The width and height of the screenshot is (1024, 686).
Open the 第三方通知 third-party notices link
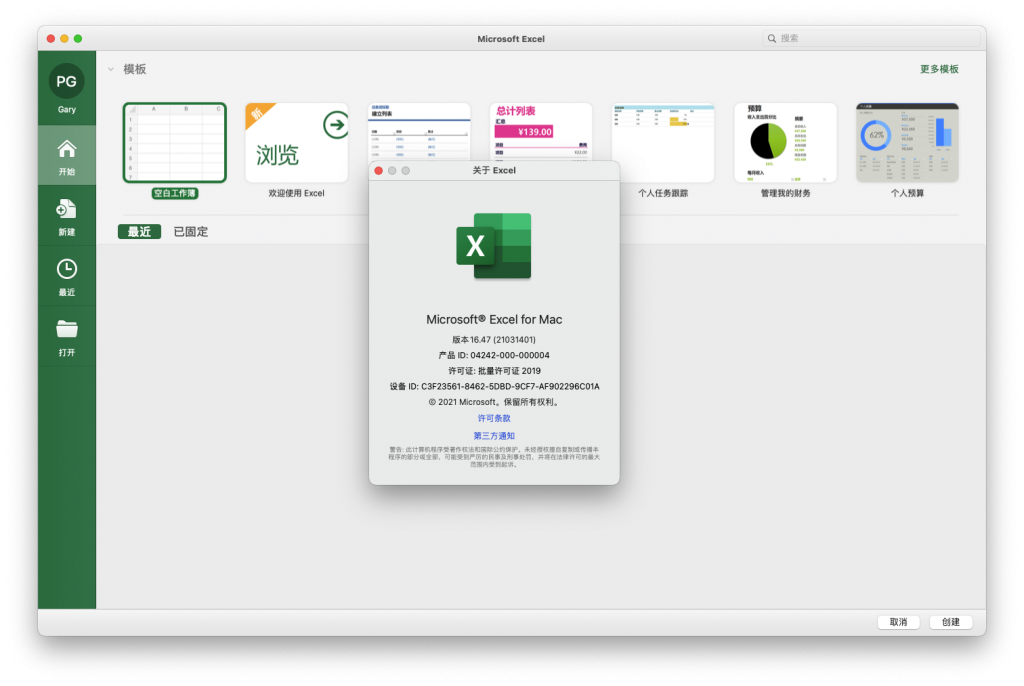[x=494, y=436]
